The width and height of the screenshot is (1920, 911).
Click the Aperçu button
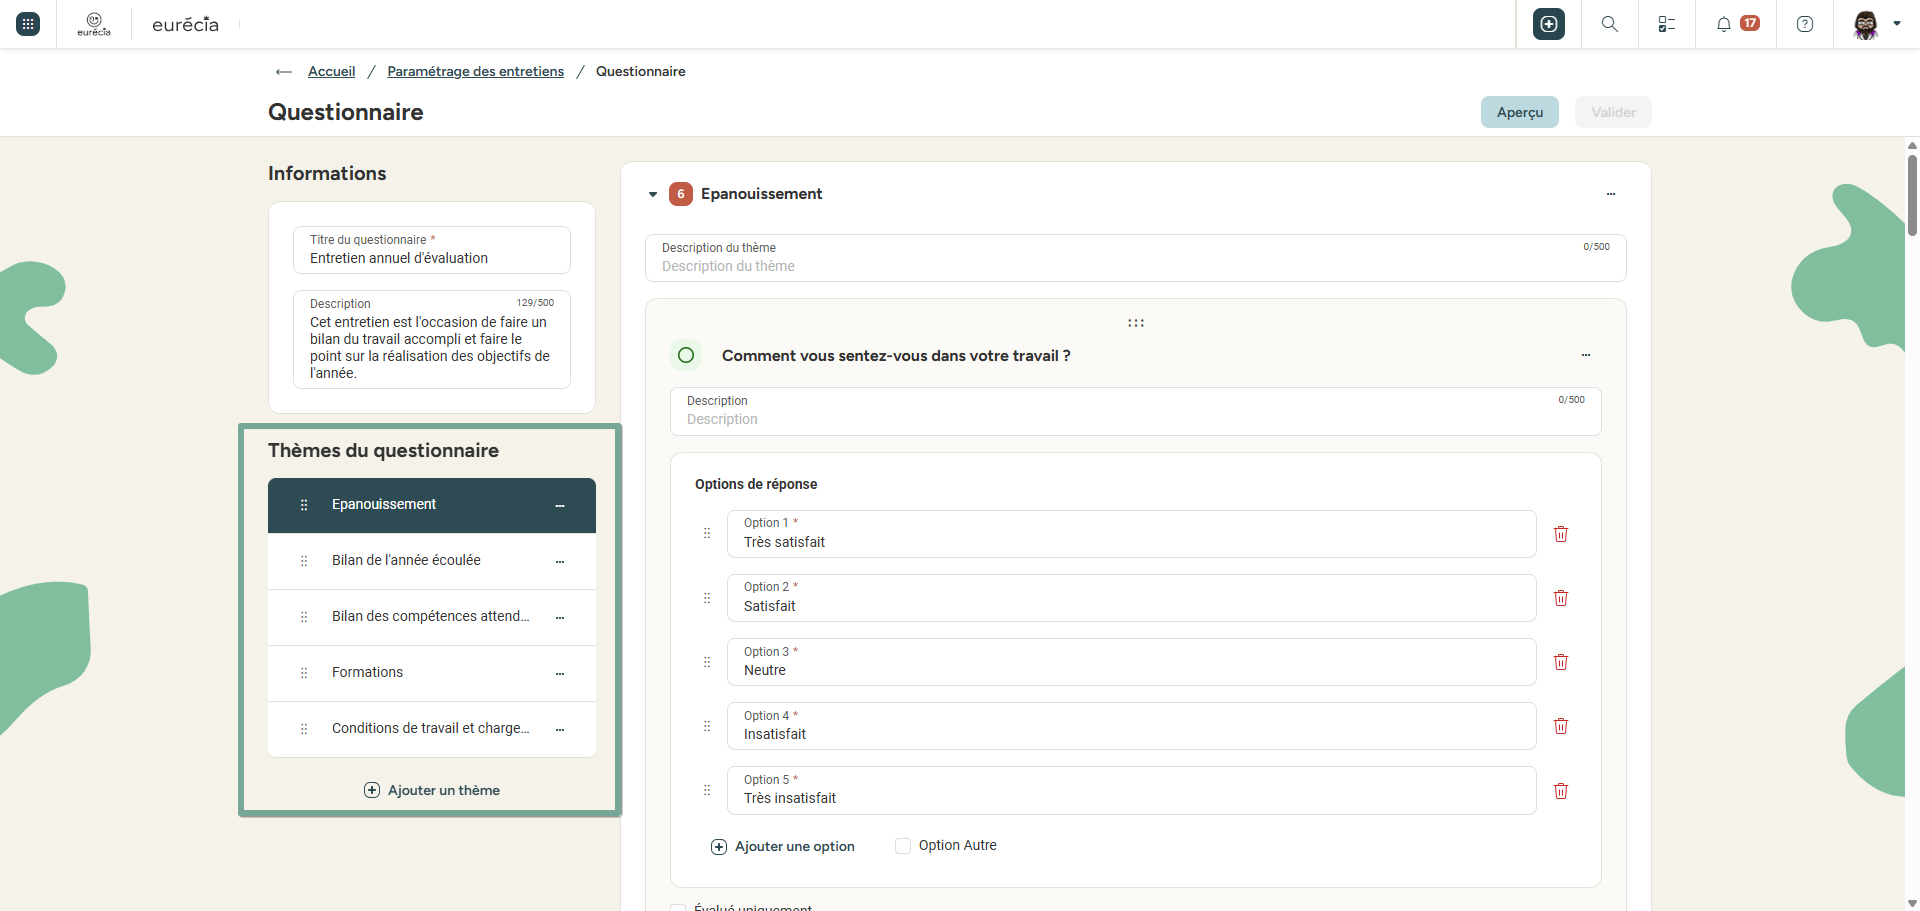click(x=1520, y=112)
